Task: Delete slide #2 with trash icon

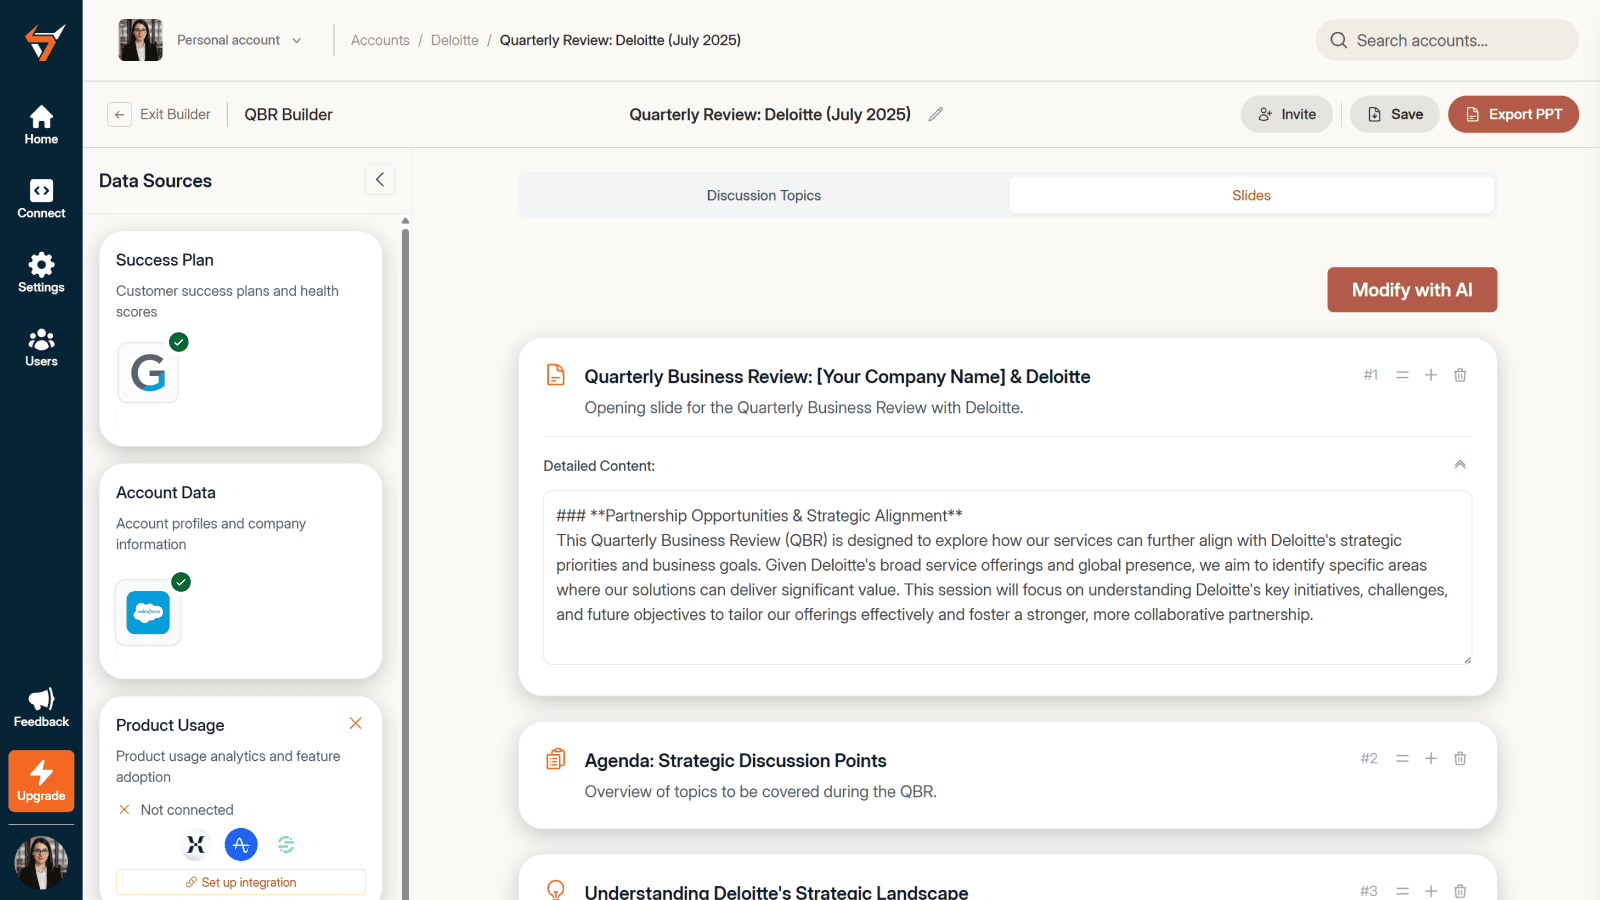Action: coord(1460,759)
